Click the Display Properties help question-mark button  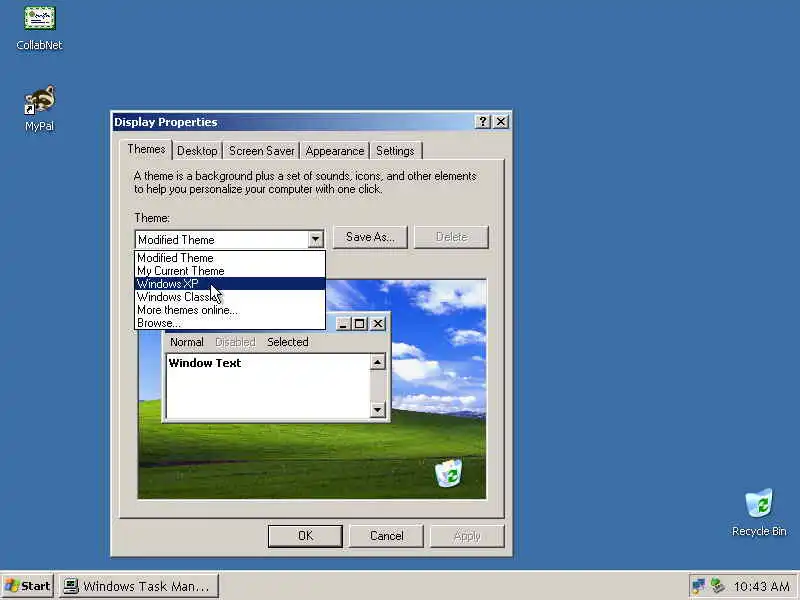pyautogui.click(x=482, y=121)
